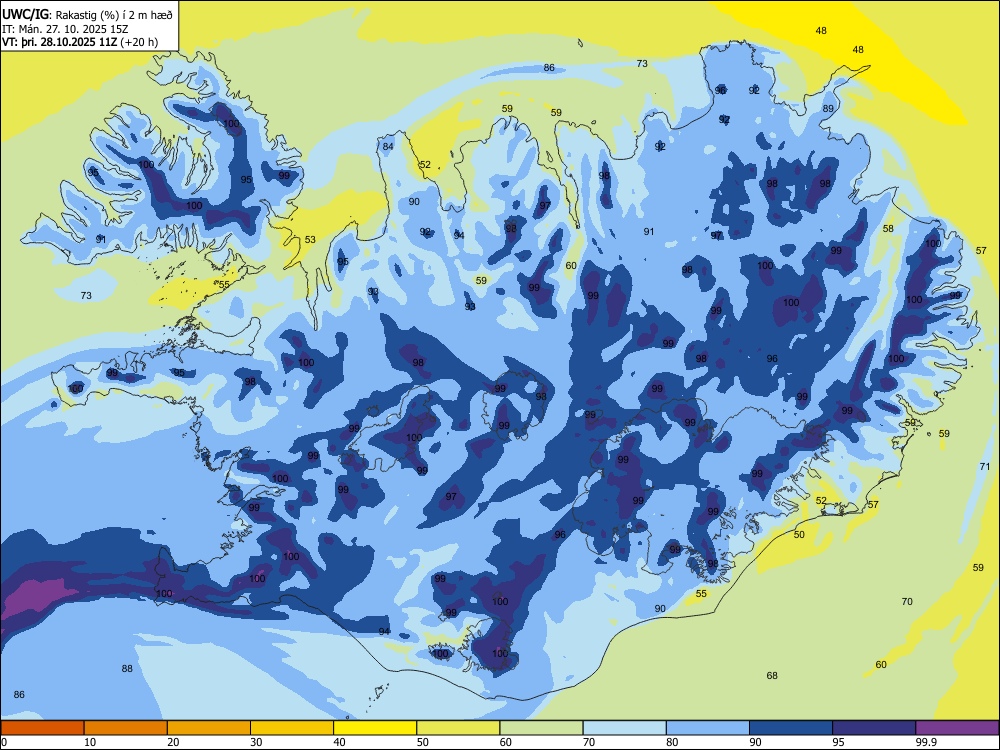Click the legend tick label 40
Viewport: 1000px width, 750px height.
340,742
